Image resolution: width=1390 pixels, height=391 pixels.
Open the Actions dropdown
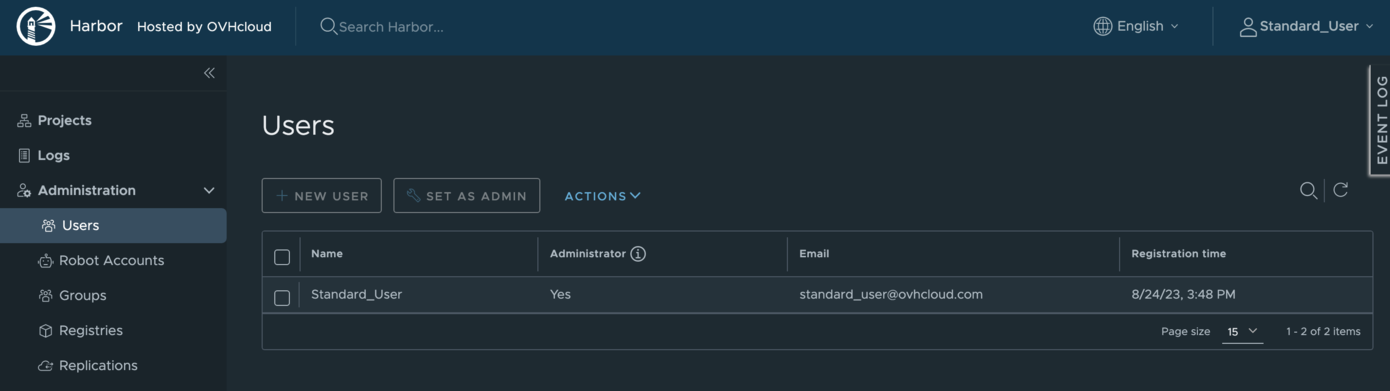[602, 196]
